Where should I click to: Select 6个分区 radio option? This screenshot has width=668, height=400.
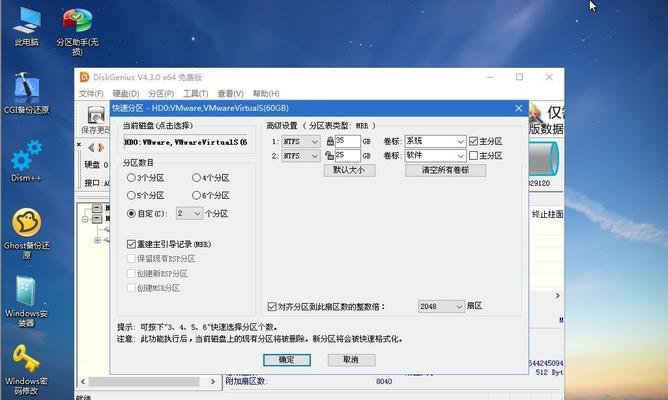tap(196, 196)
